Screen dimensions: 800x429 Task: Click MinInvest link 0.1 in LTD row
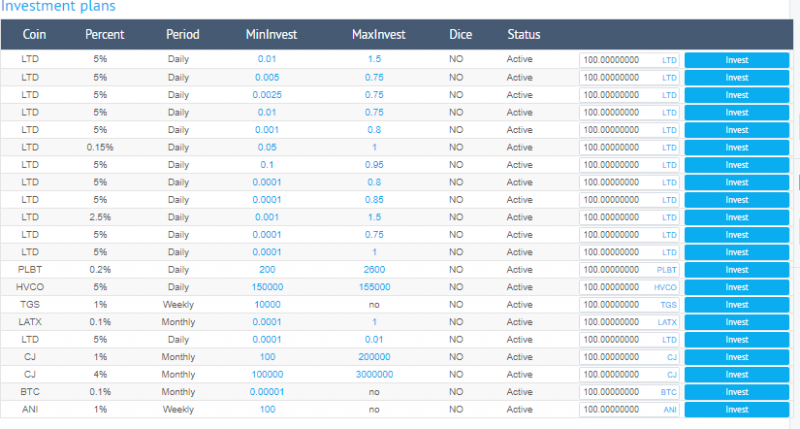click(x=267, y=165)
